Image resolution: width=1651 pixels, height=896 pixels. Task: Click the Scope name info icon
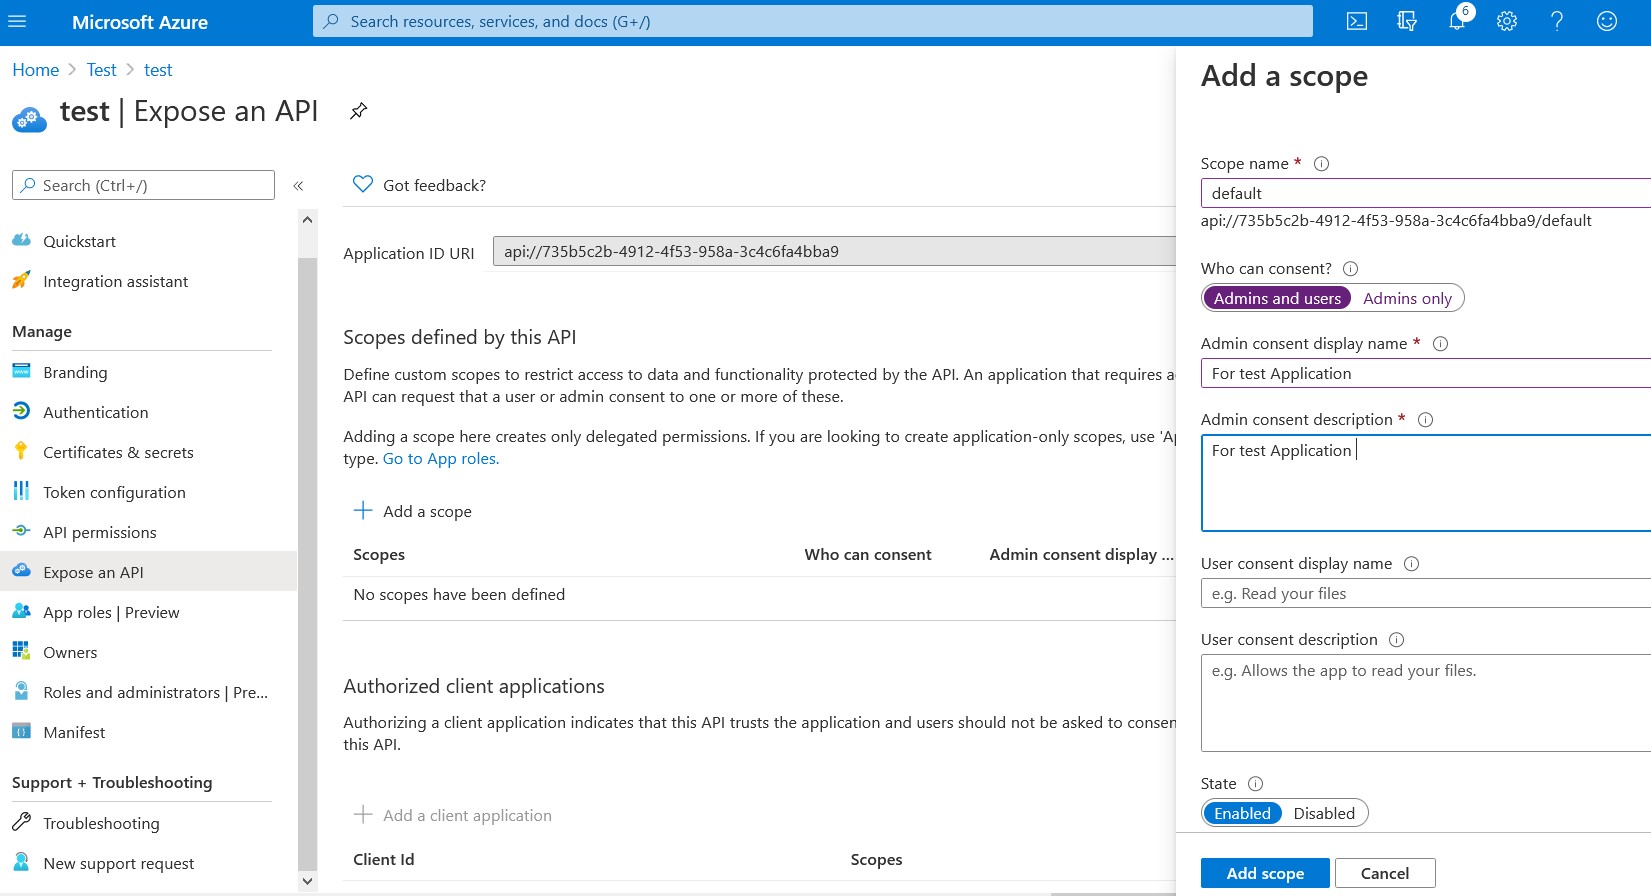1321,164
